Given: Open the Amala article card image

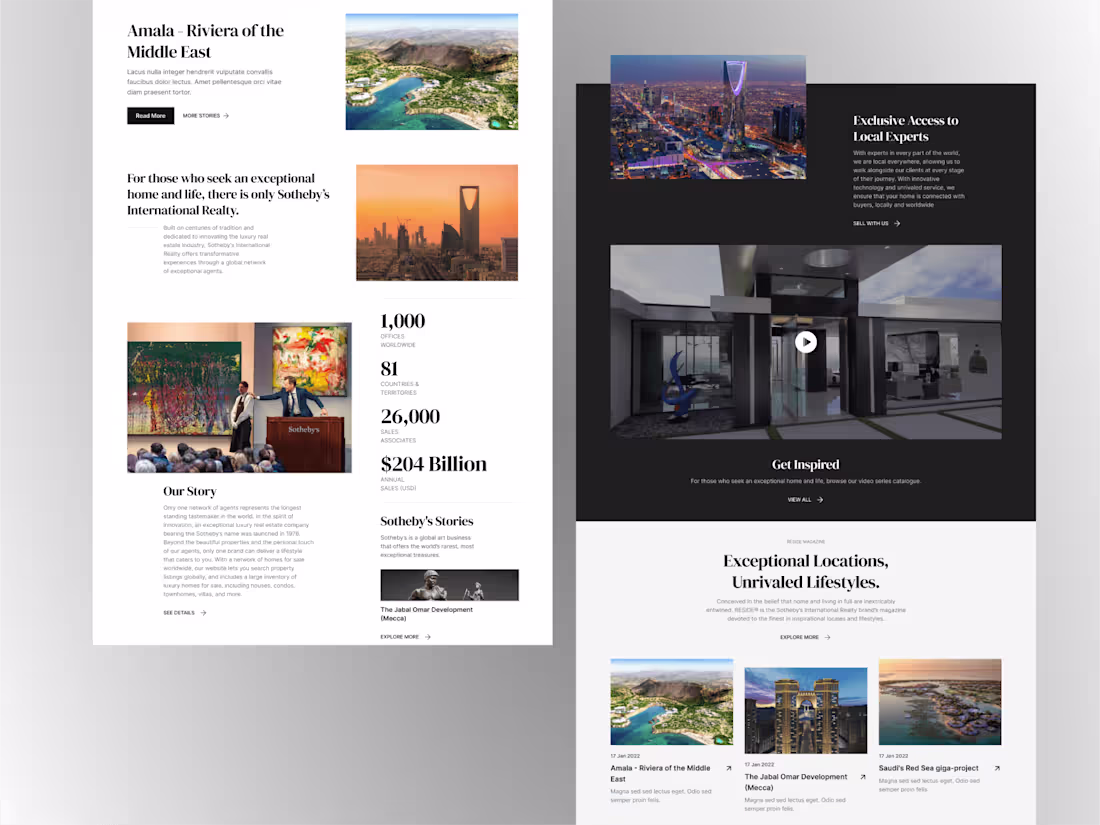Looking at the screenshot, I should (x=671, y=702).
